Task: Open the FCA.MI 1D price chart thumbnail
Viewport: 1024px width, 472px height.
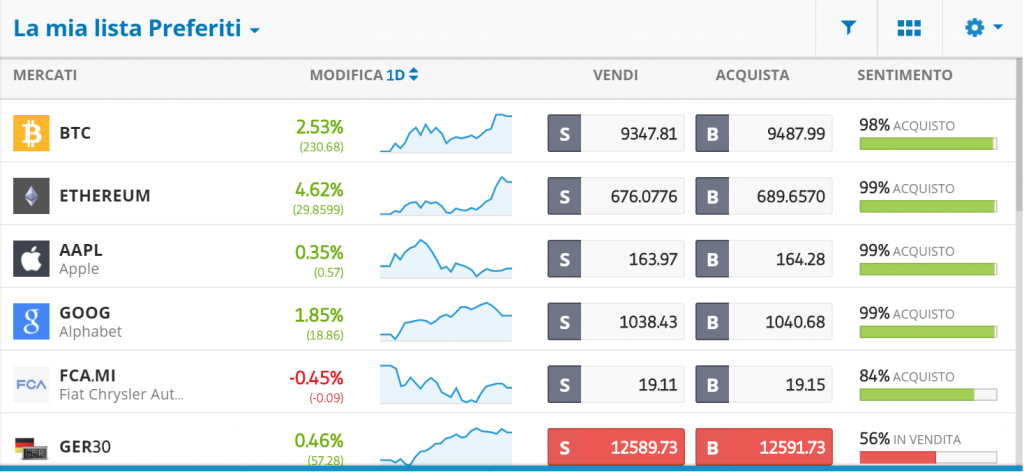Action: click(x=446, y=384)
